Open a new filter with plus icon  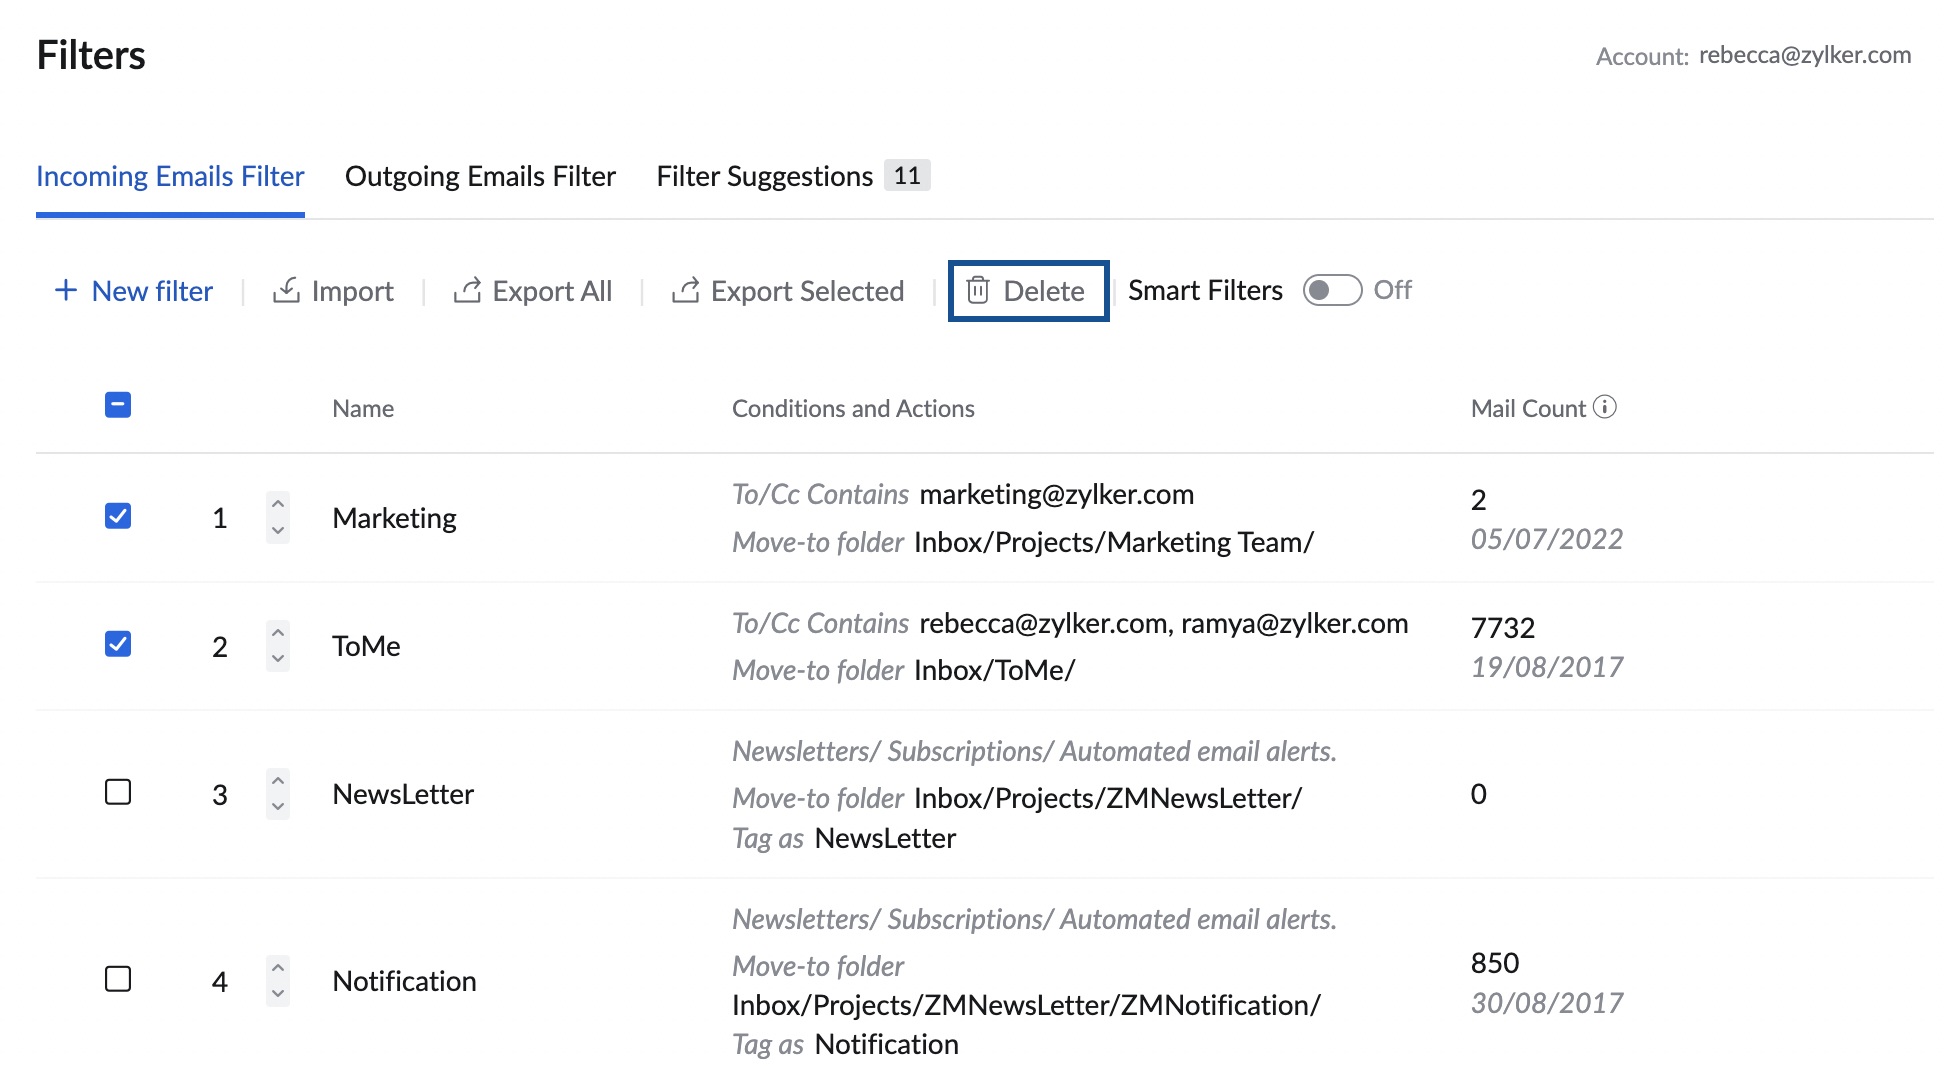[64, 290]
